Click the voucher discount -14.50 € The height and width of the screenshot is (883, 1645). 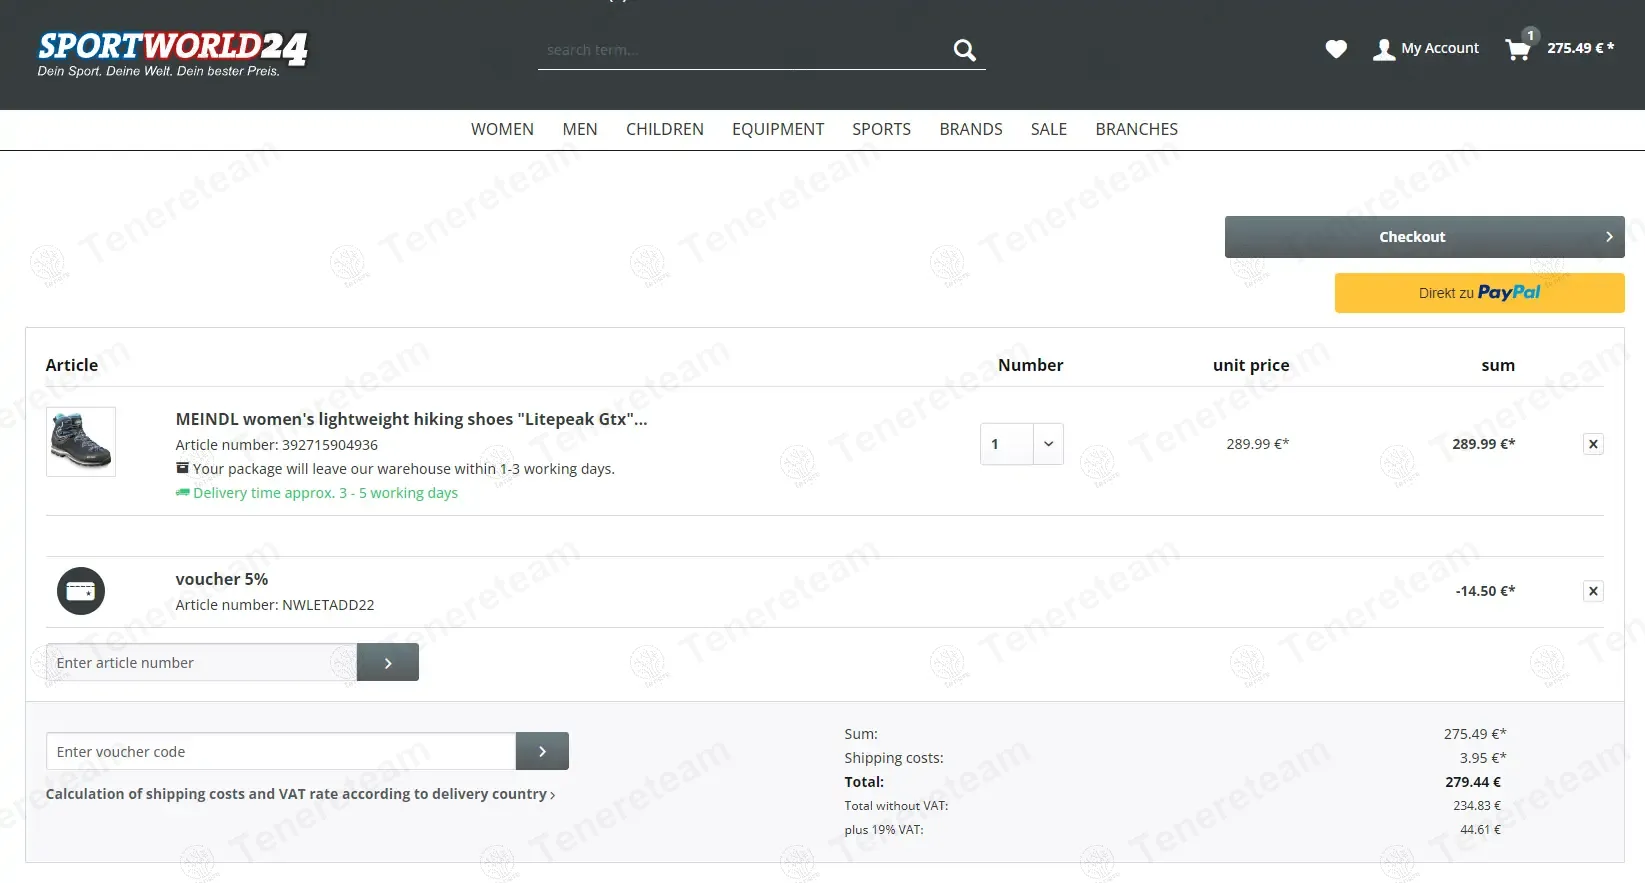click(x=1485, y=591)
